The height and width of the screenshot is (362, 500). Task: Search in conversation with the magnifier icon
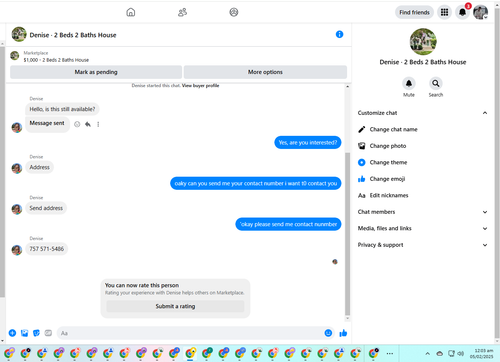pos(436,83)
